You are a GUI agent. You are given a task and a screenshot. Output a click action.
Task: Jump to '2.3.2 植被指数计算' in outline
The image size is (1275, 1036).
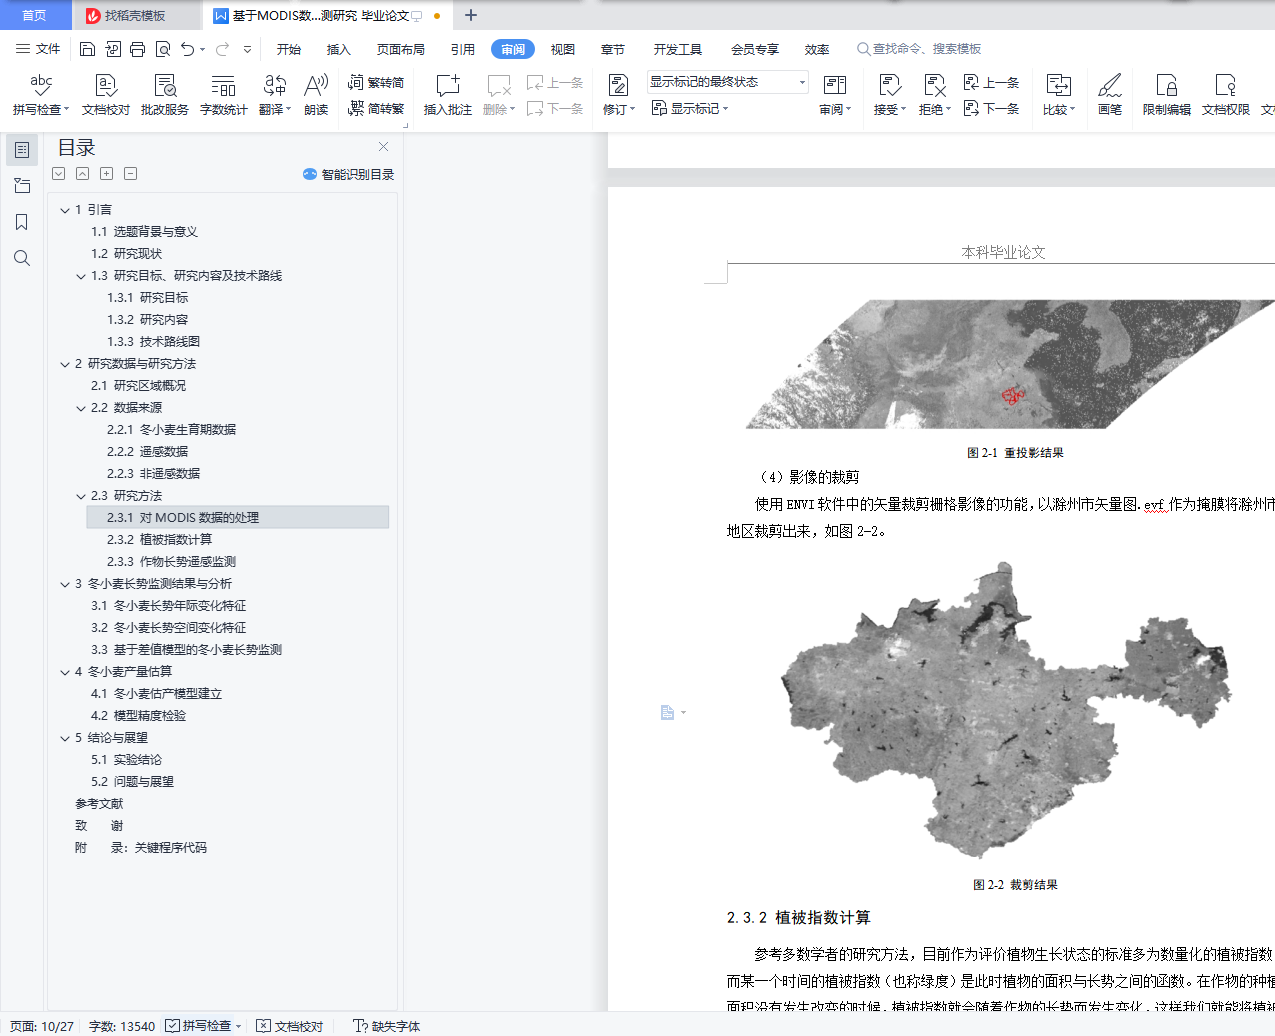(160, 540)
